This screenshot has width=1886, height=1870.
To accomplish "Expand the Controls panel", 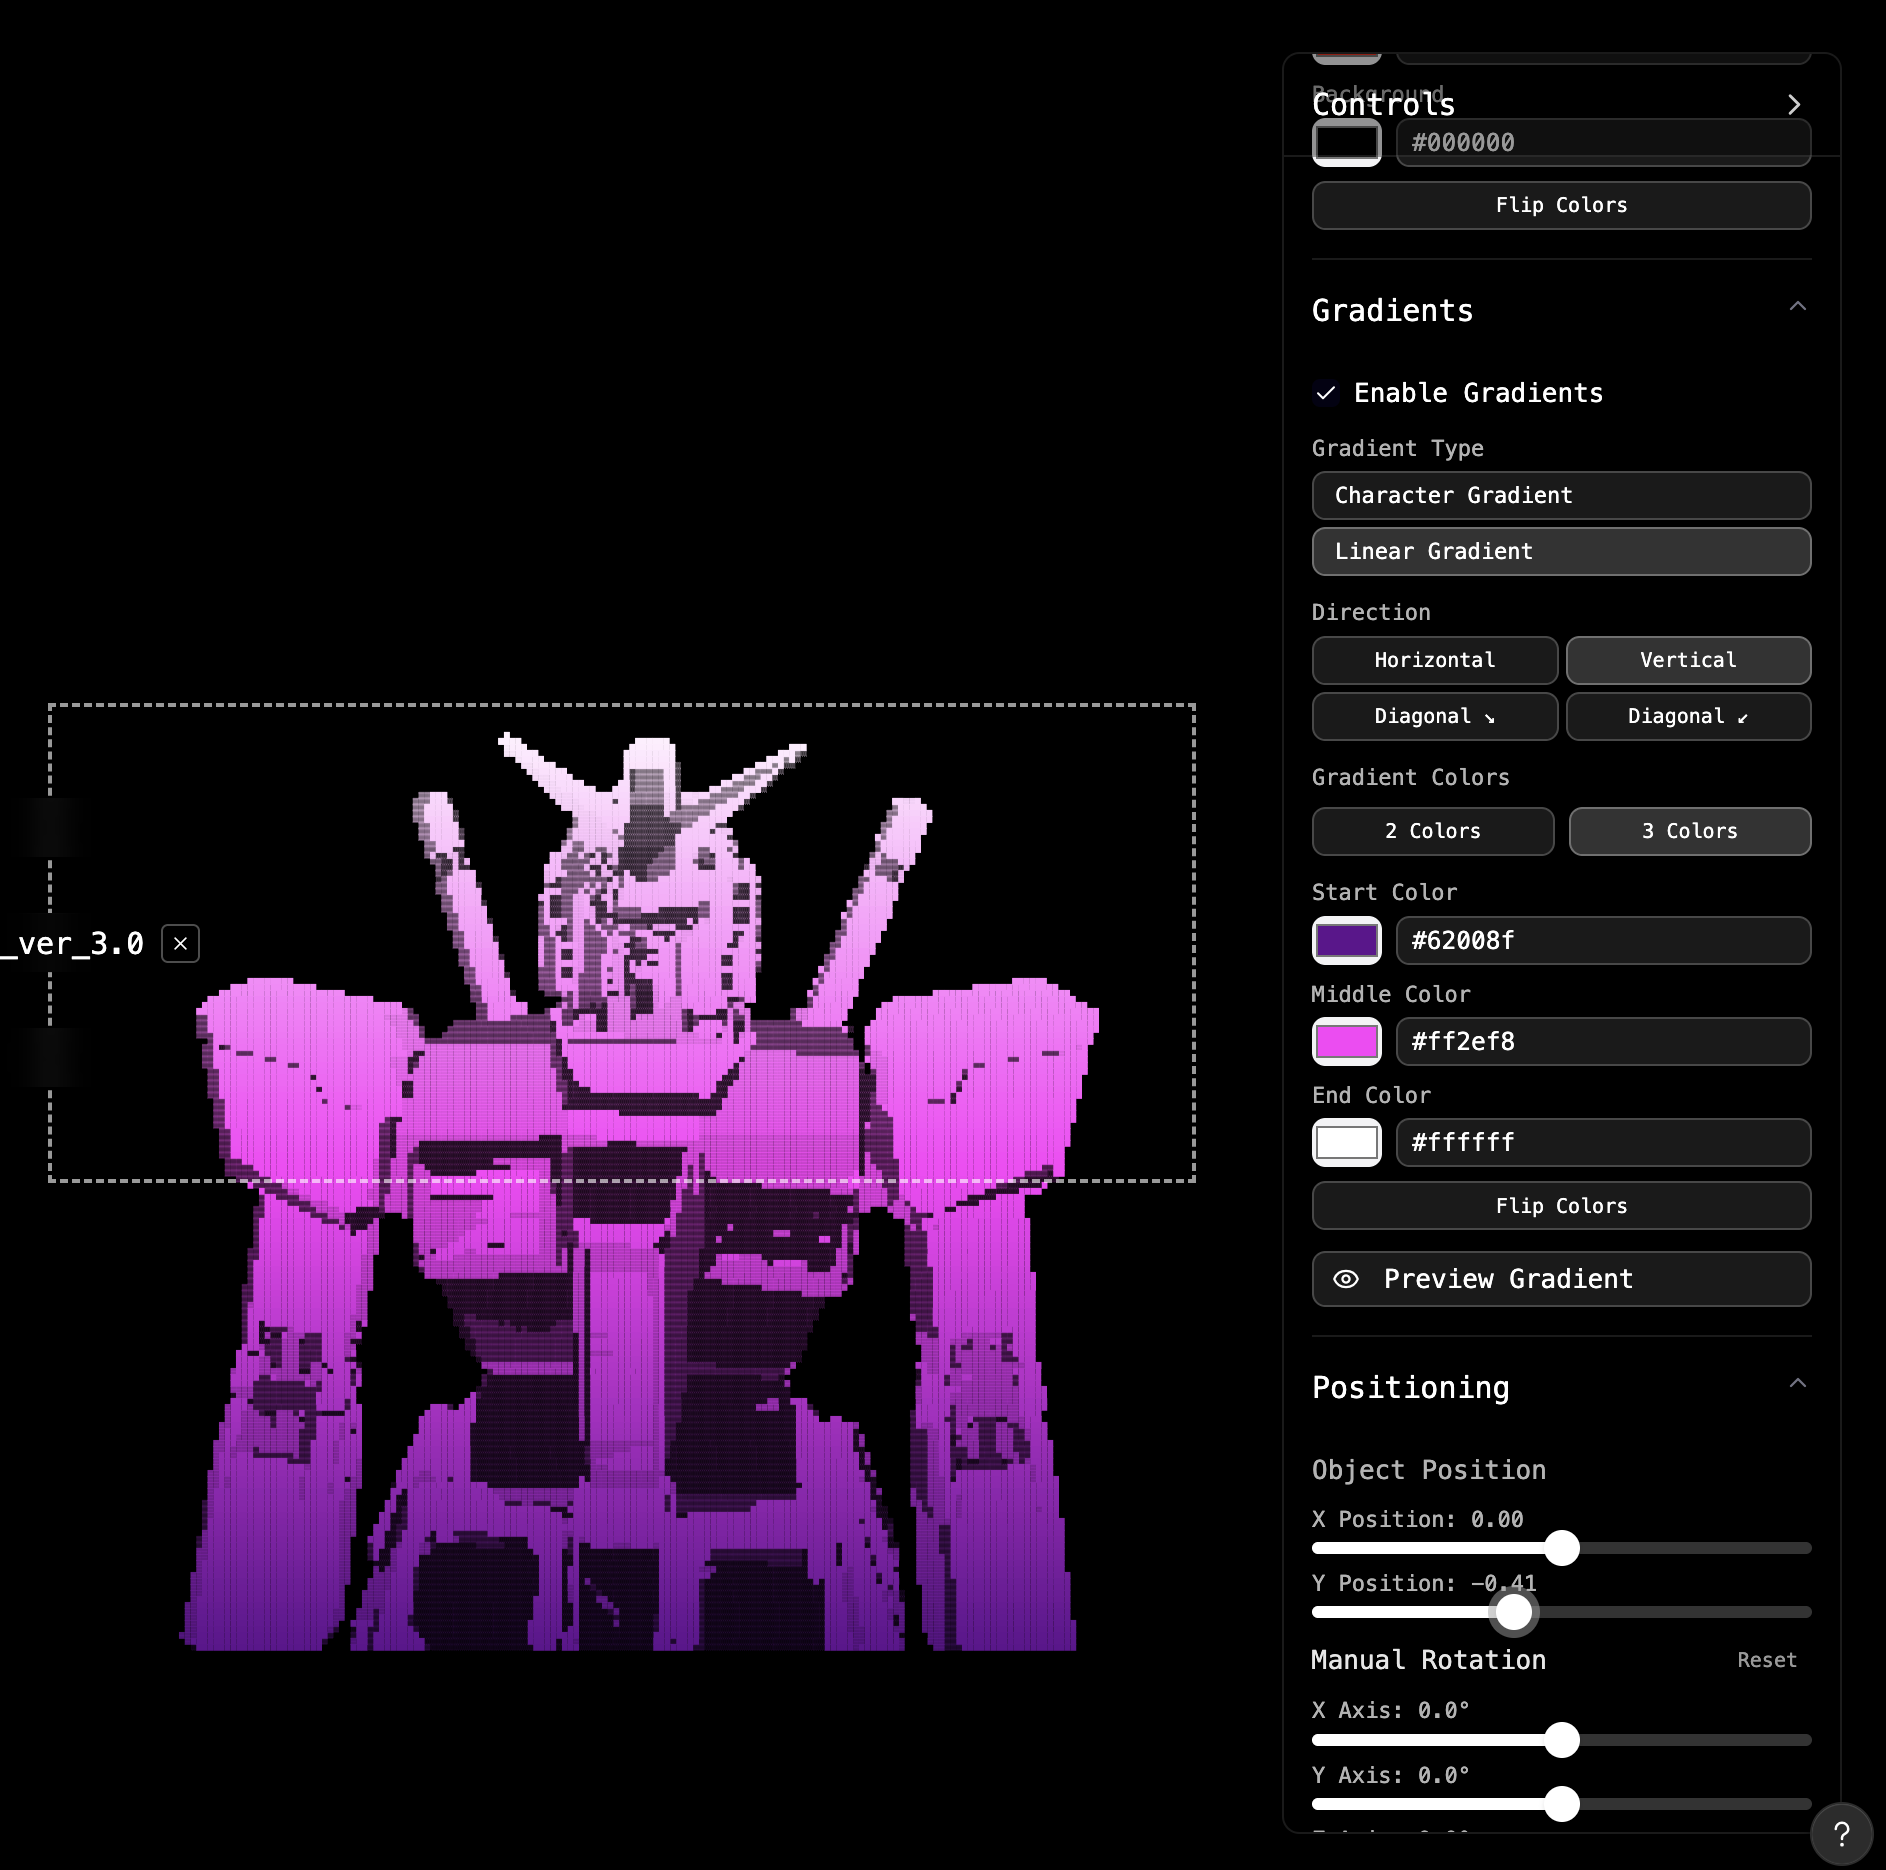I will [x=1795, y=104].
